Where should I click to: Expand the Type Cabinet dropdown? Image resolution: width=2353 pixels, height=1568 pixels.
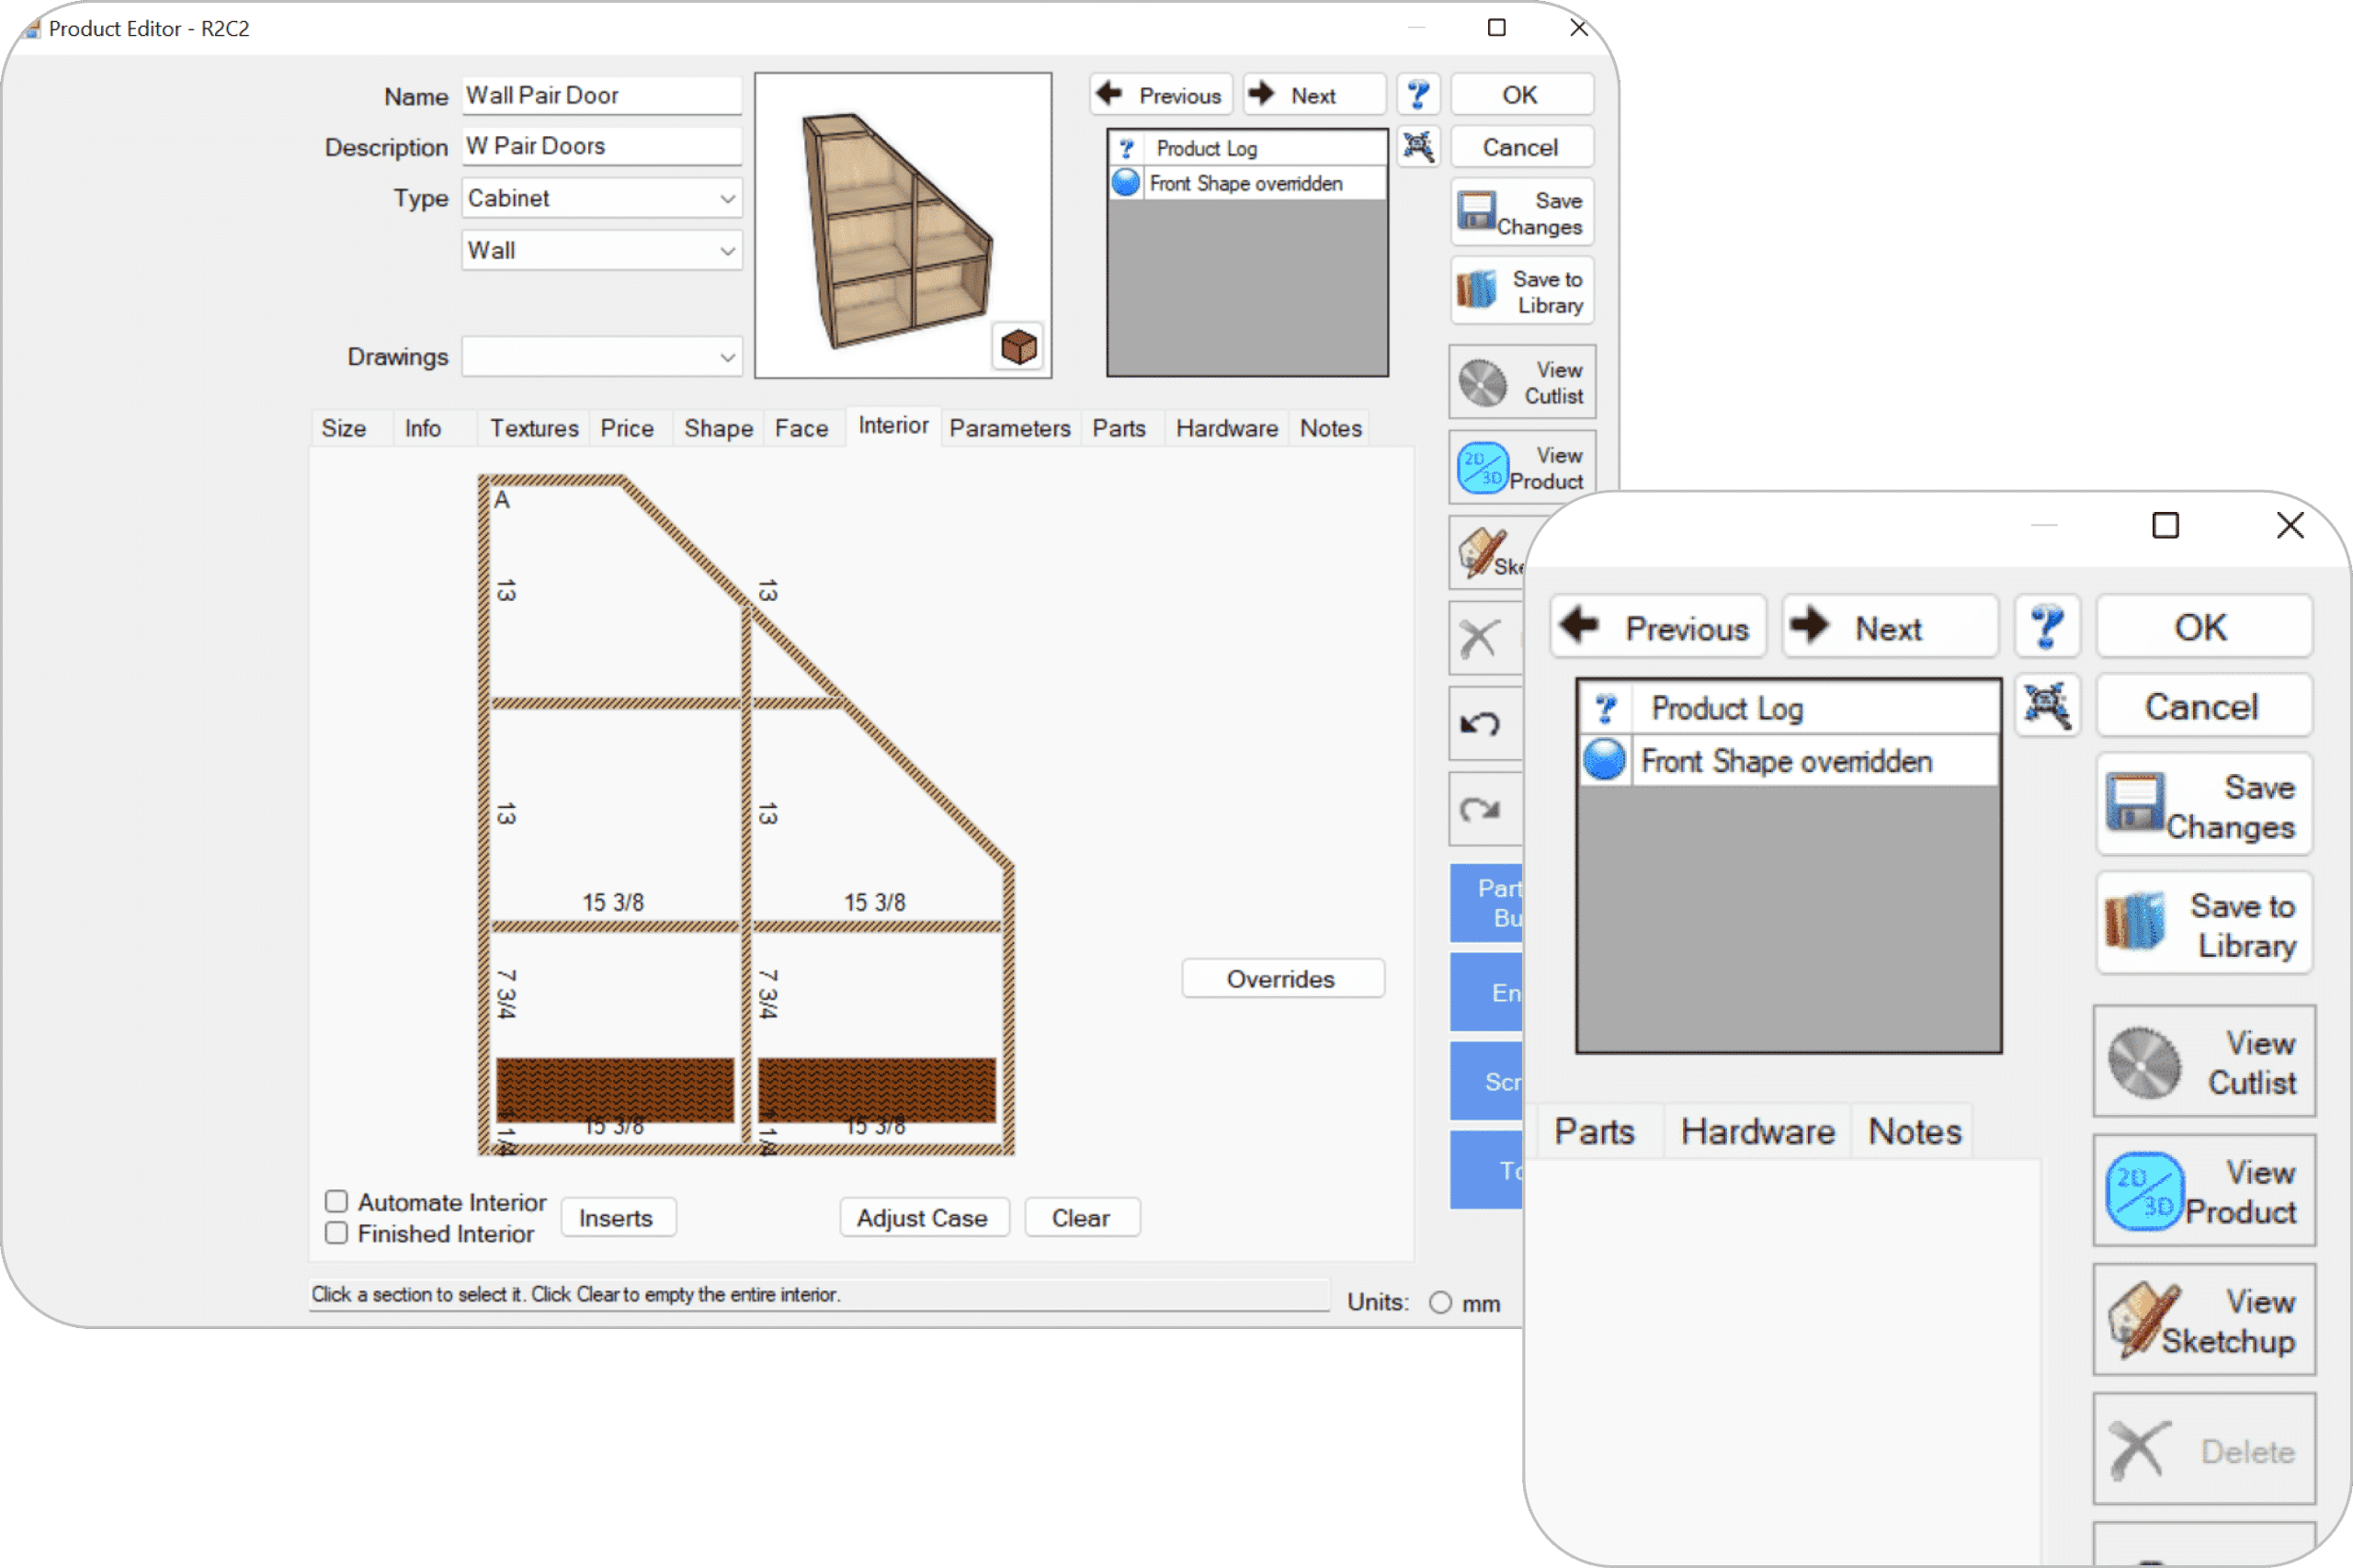coord(727,199)
